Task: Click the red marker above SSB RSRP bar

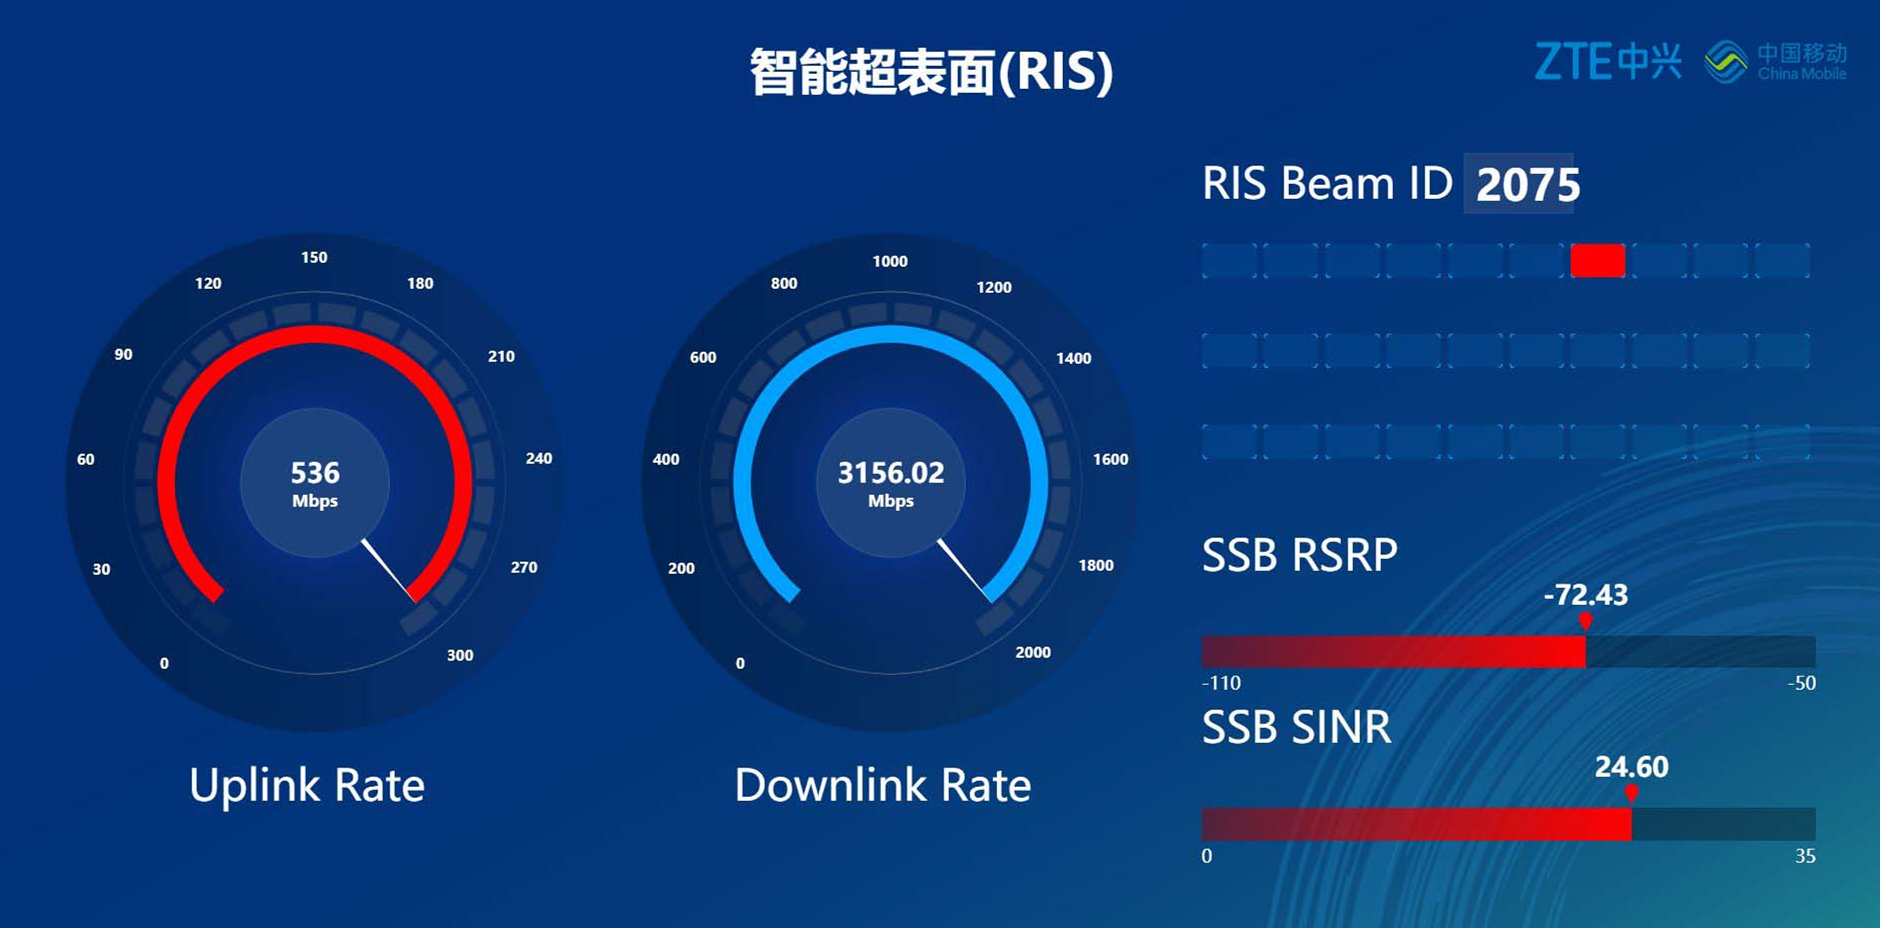Action: click(x=1587, y=620)
